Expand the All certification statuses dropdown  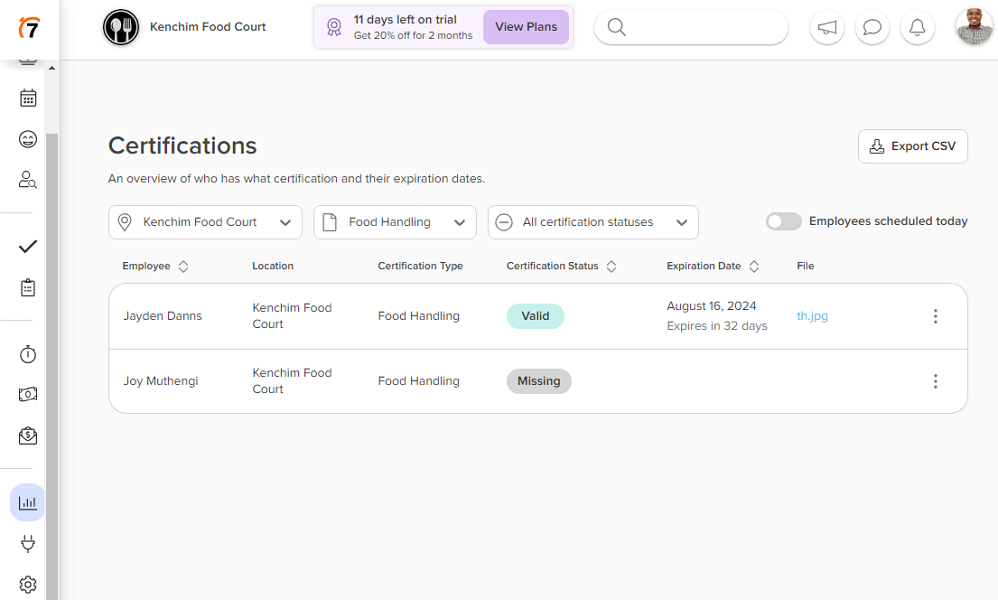(x=593, y=222)
